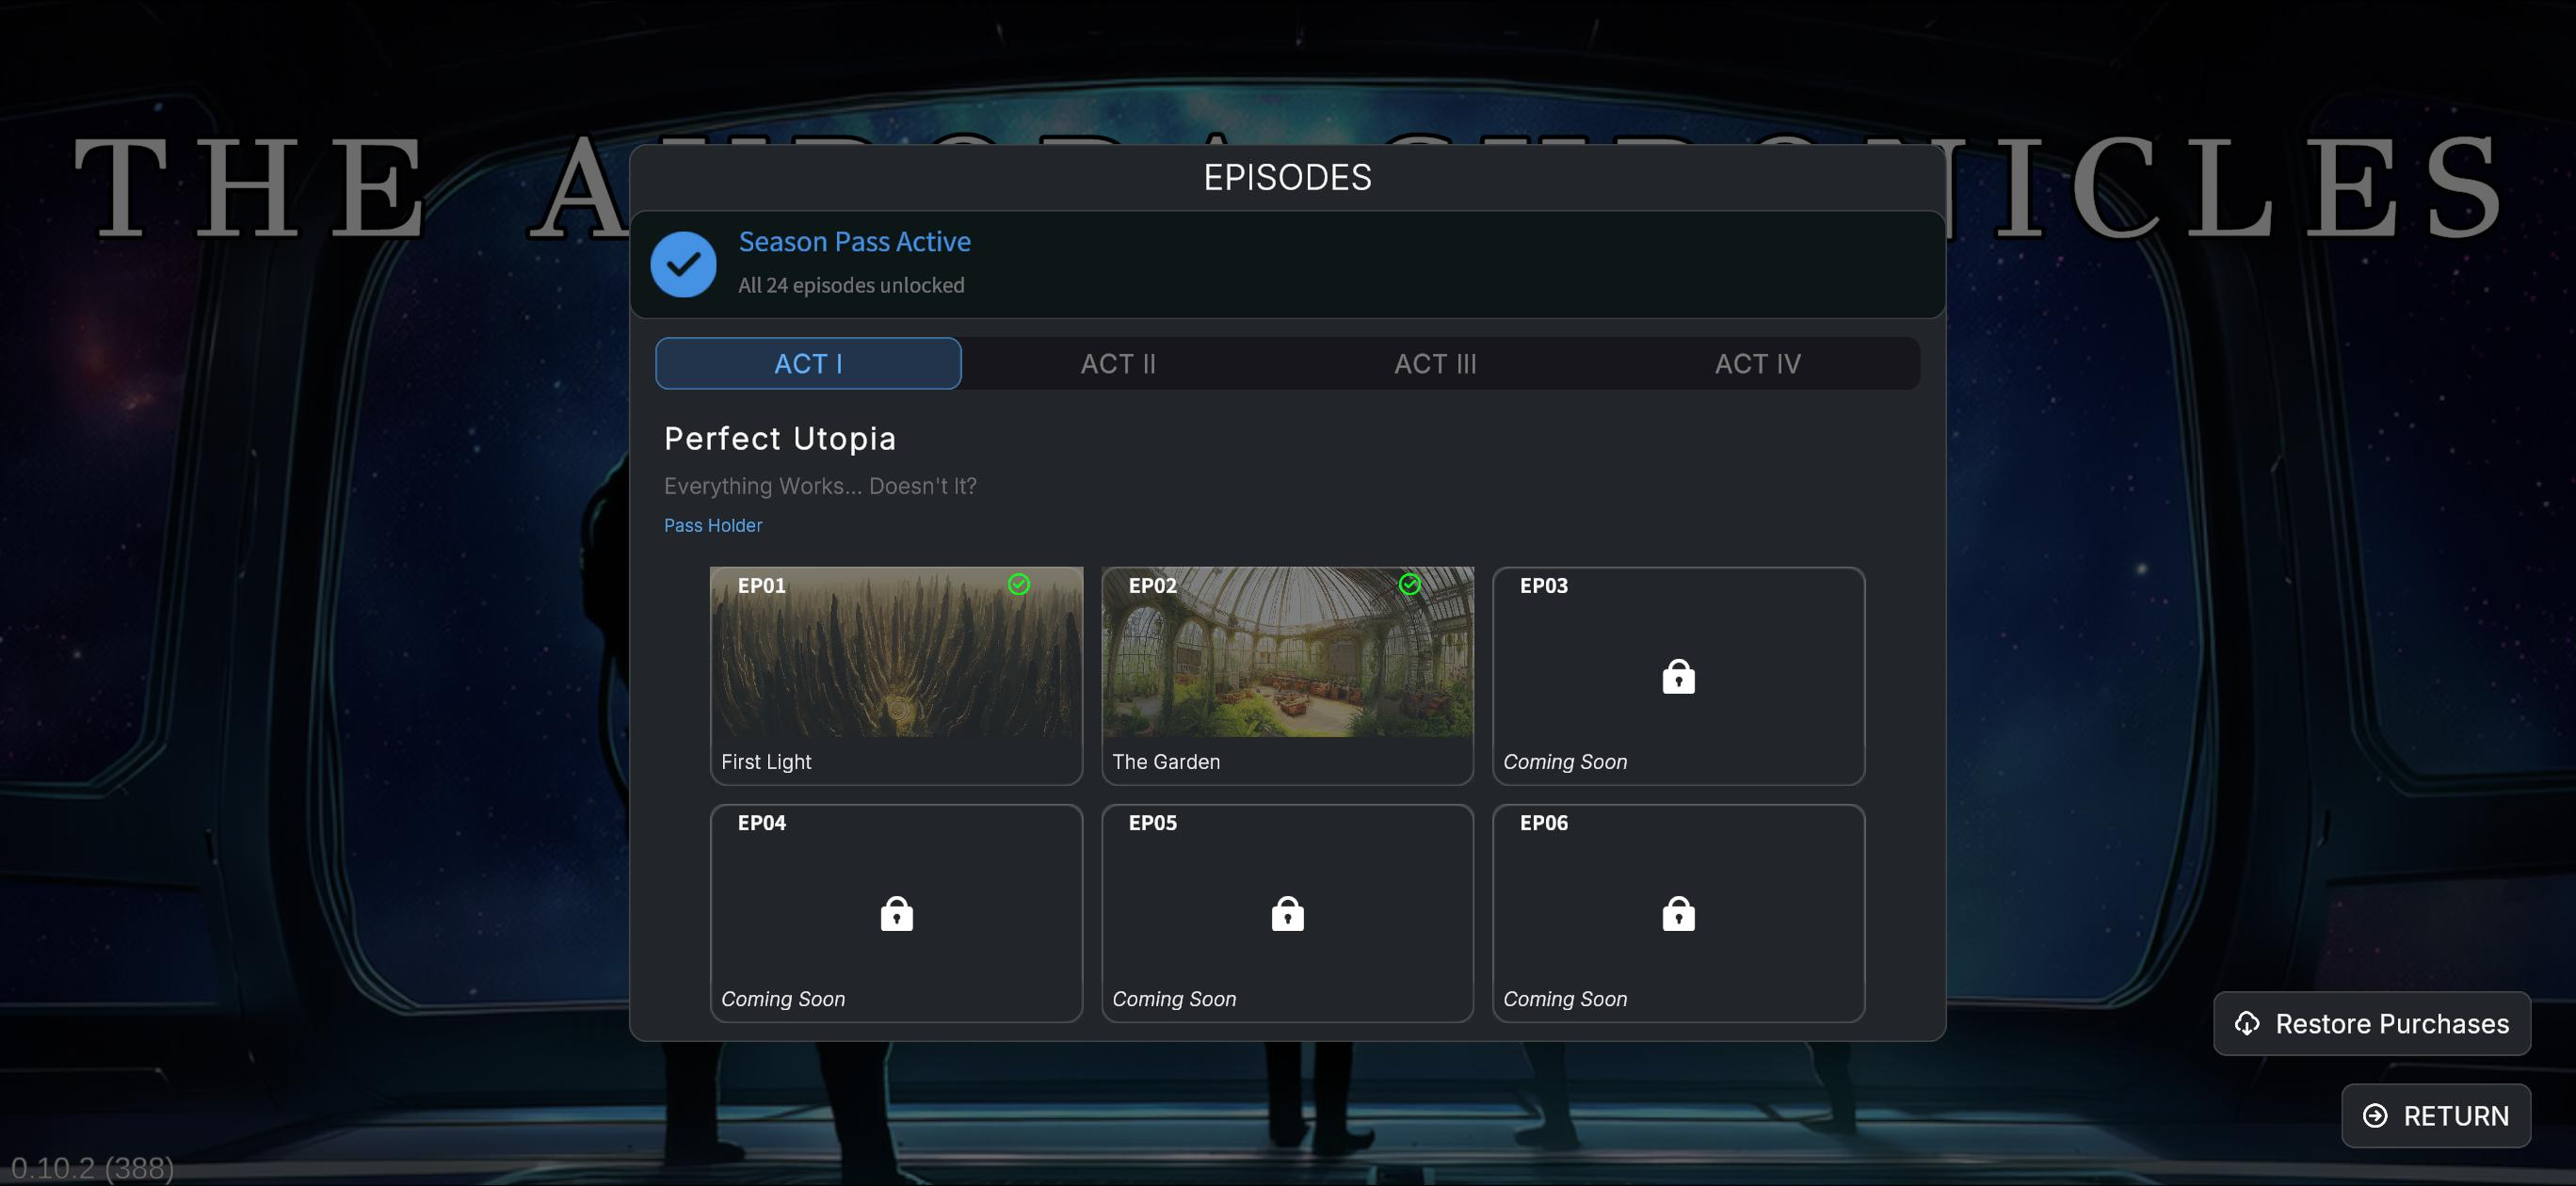2576x1186 pixels.
Task: Click the Pass Holder link
Action: point(713,525)
